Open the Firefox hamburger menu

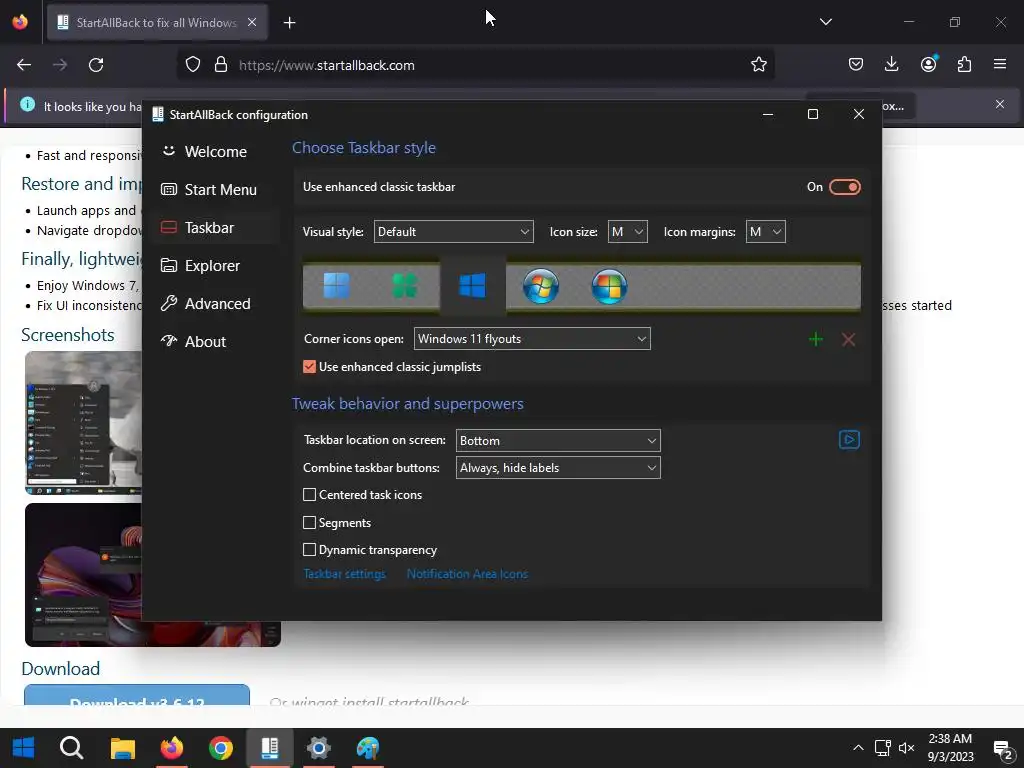click(1000, 64)
